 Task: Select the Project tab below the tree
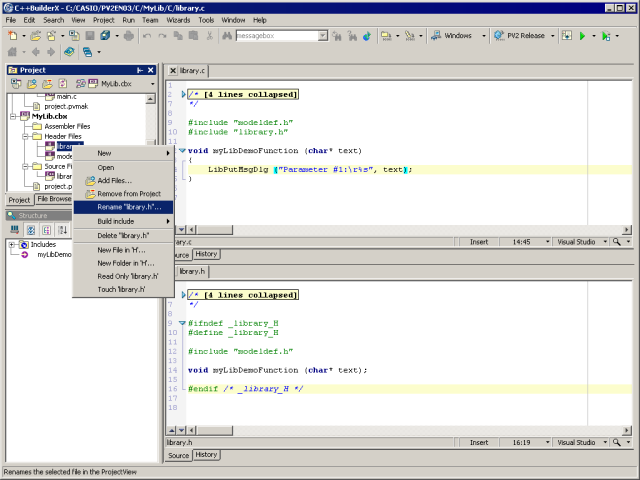coord(19,200)
